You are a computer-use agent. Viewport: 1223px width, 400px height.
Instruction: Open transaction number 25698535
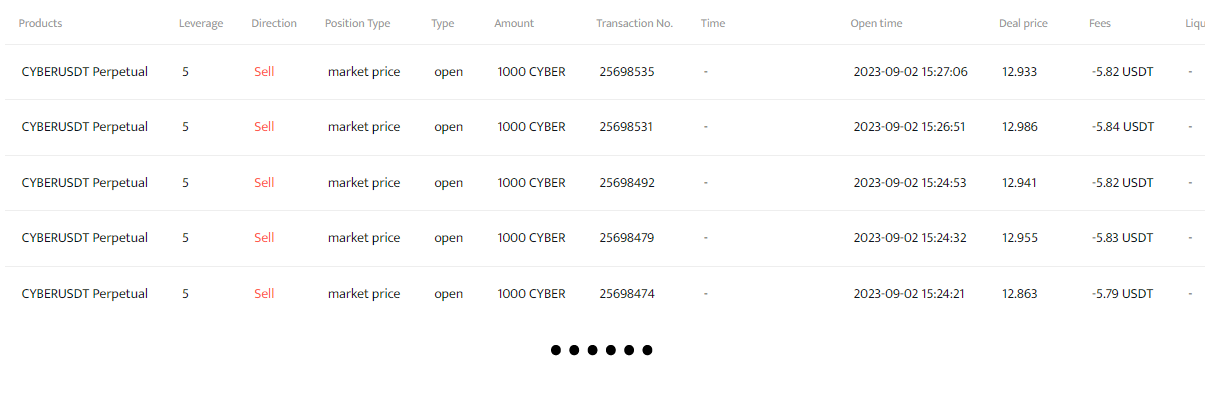click(627, 72)
